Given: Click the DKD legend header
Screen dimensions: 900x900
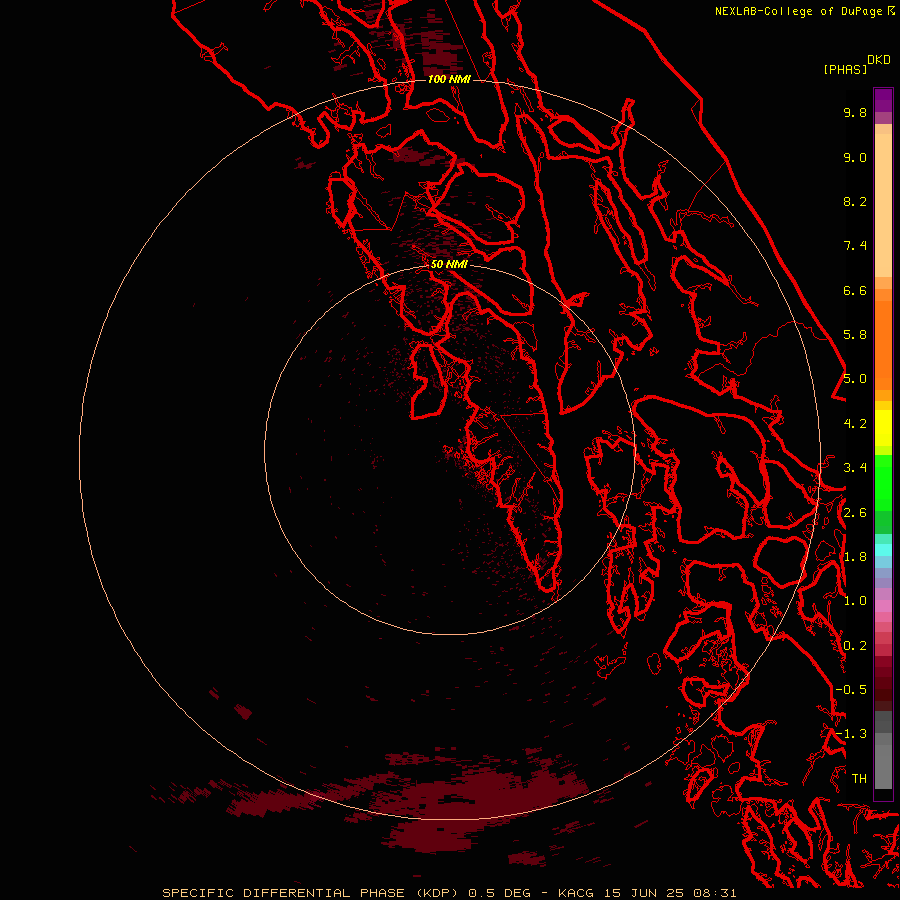Looking at the screenshot, I should [x=878, y=60].
